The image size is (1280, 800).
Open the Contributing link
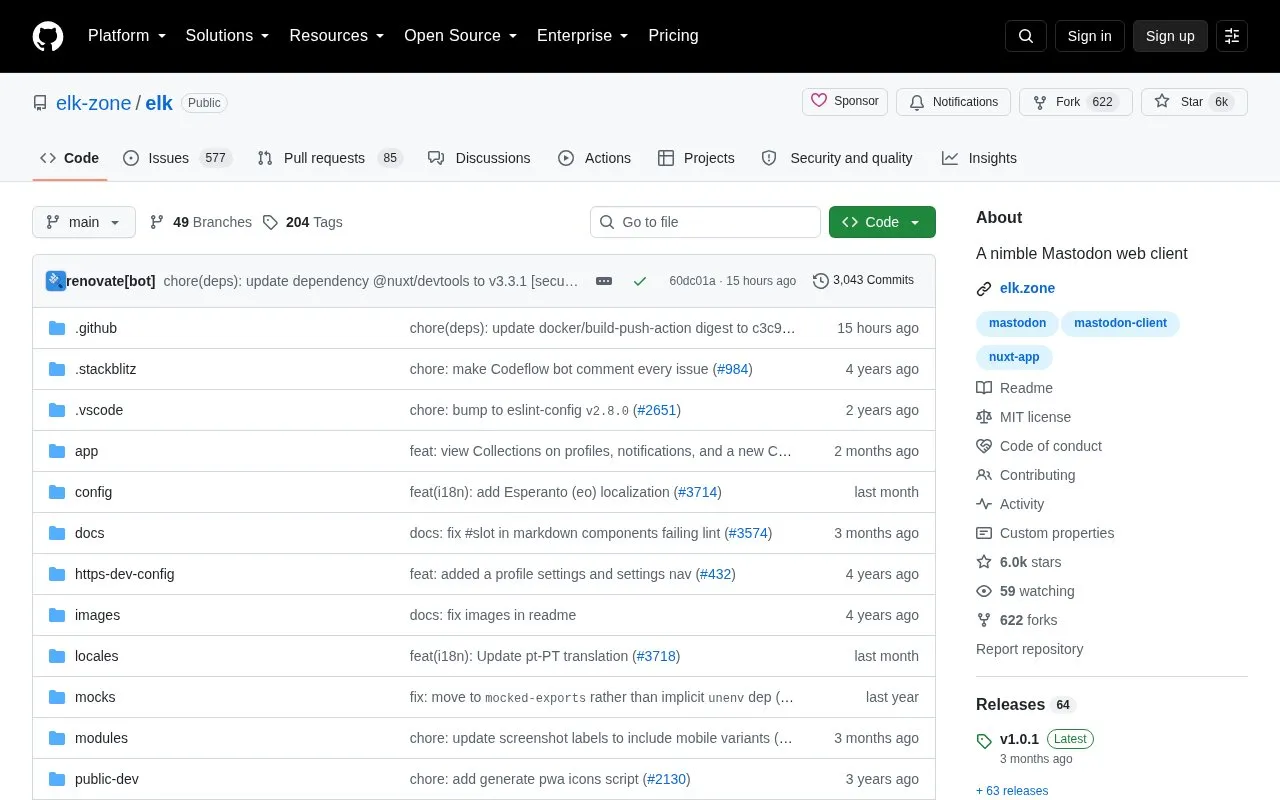click(1026, 475)
